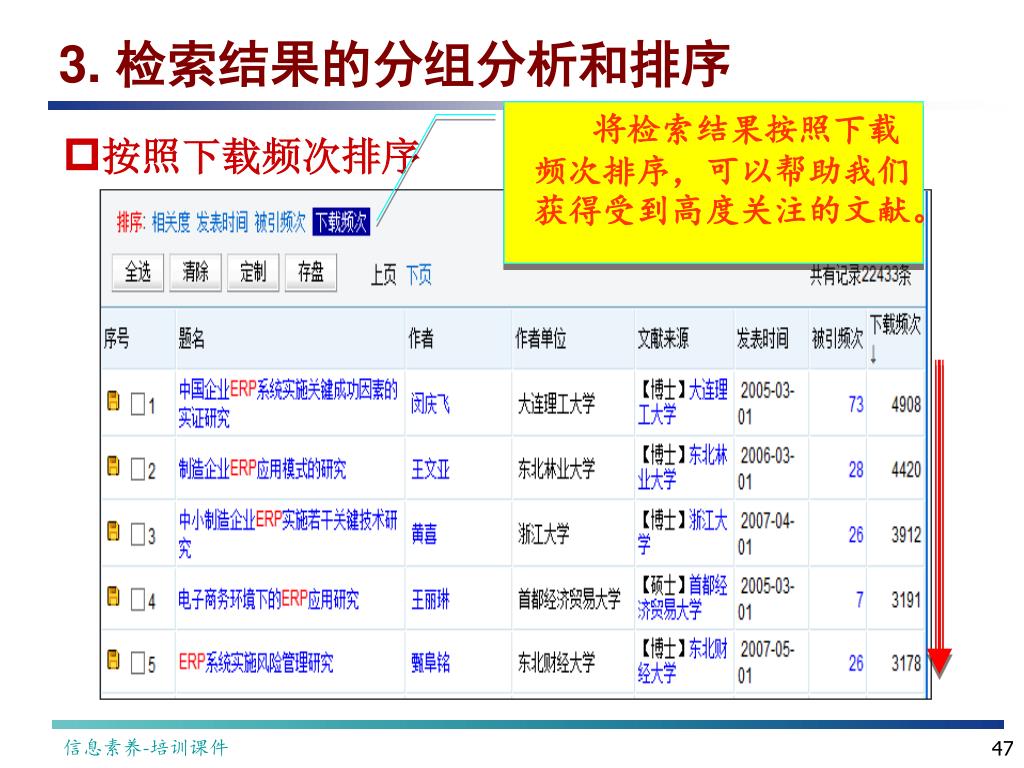
Task: Click download count 3191
Action: (906, 600)
